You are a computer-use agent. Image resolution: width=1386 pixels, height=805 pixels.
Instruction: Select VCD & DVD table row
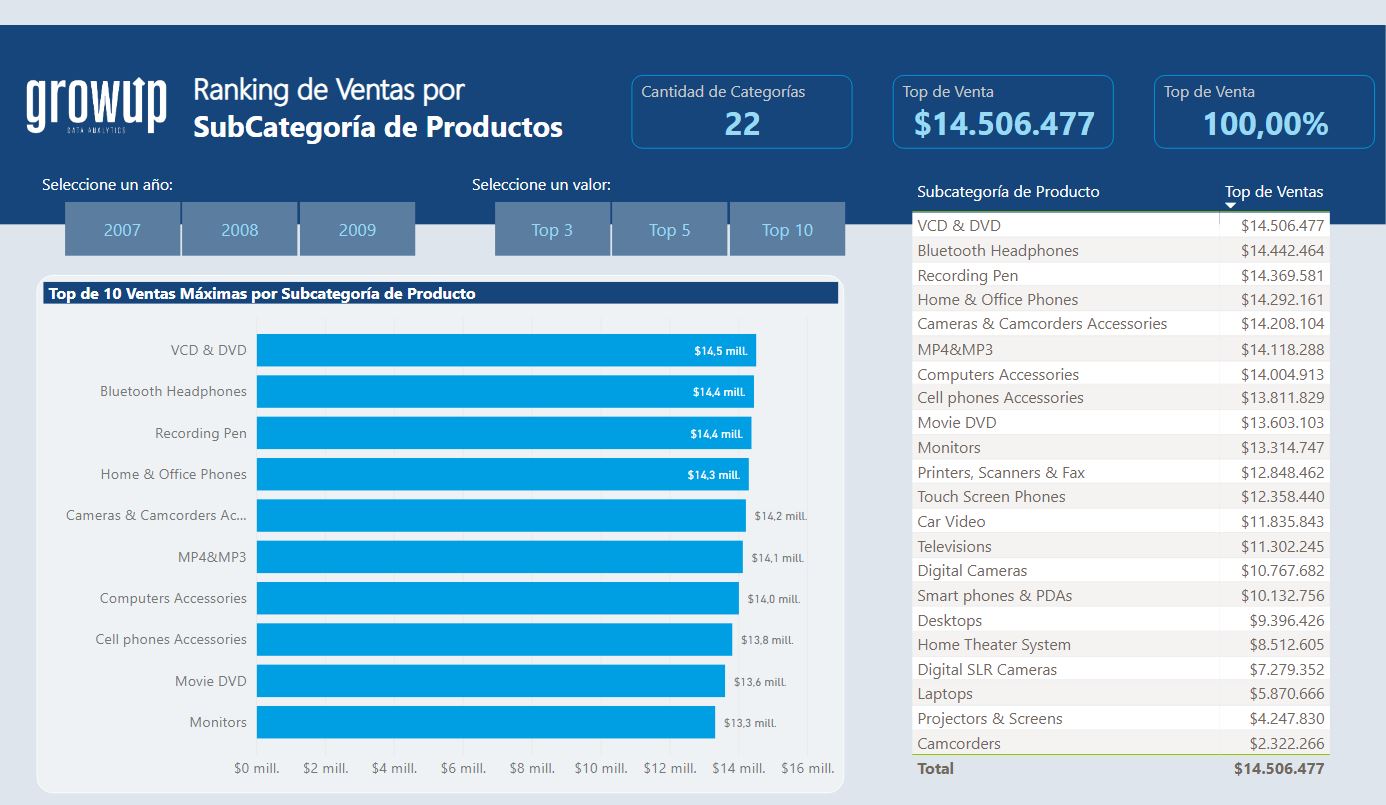point(1121,226)
